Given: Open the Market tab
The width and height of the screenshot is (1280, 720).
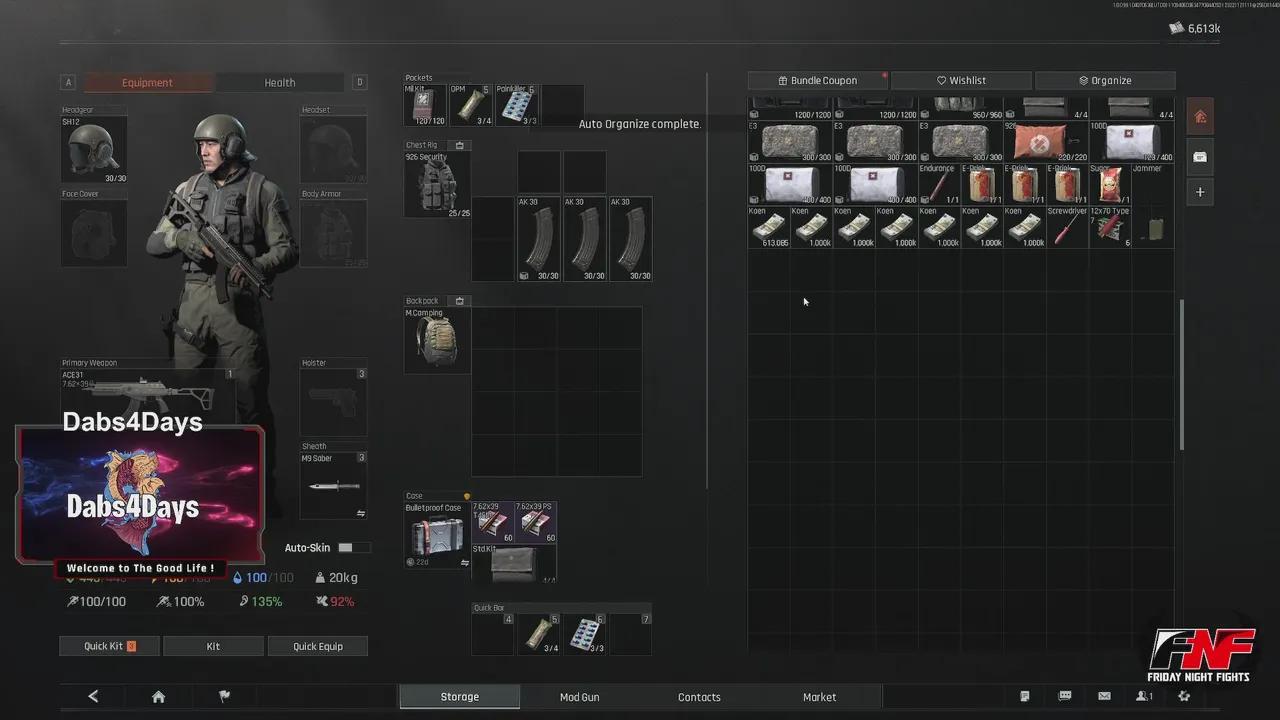Looking at the screenshot, I should click(x=819, y=697).
